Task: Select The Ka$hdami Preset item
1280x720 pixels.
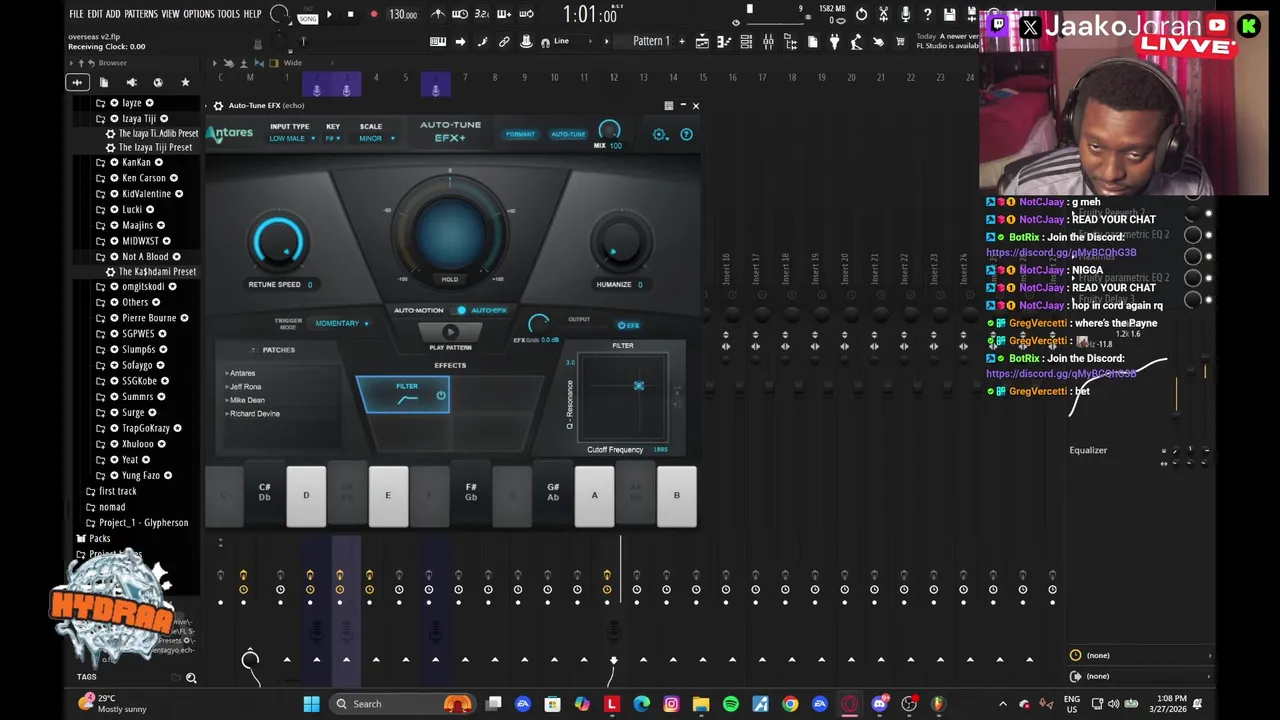Action: point(152,271)
